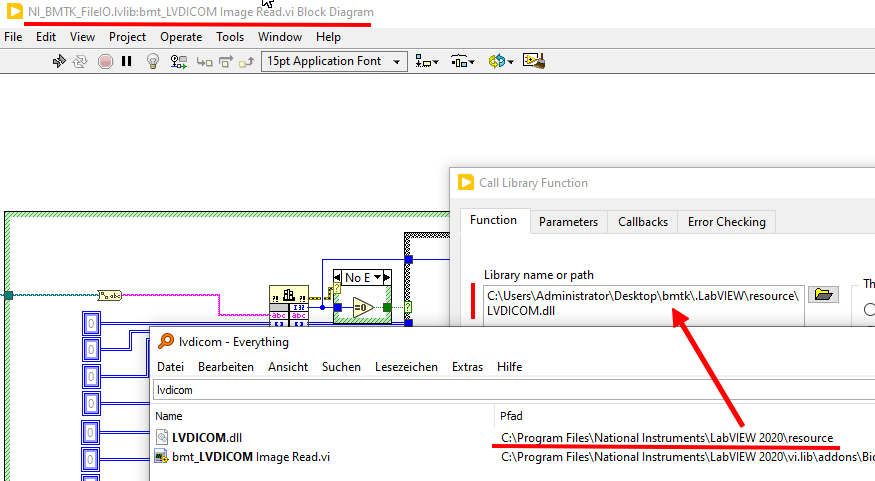Open Datei menu in Everything window
Viewport: 875px width, 481px height.
point(170,367)
